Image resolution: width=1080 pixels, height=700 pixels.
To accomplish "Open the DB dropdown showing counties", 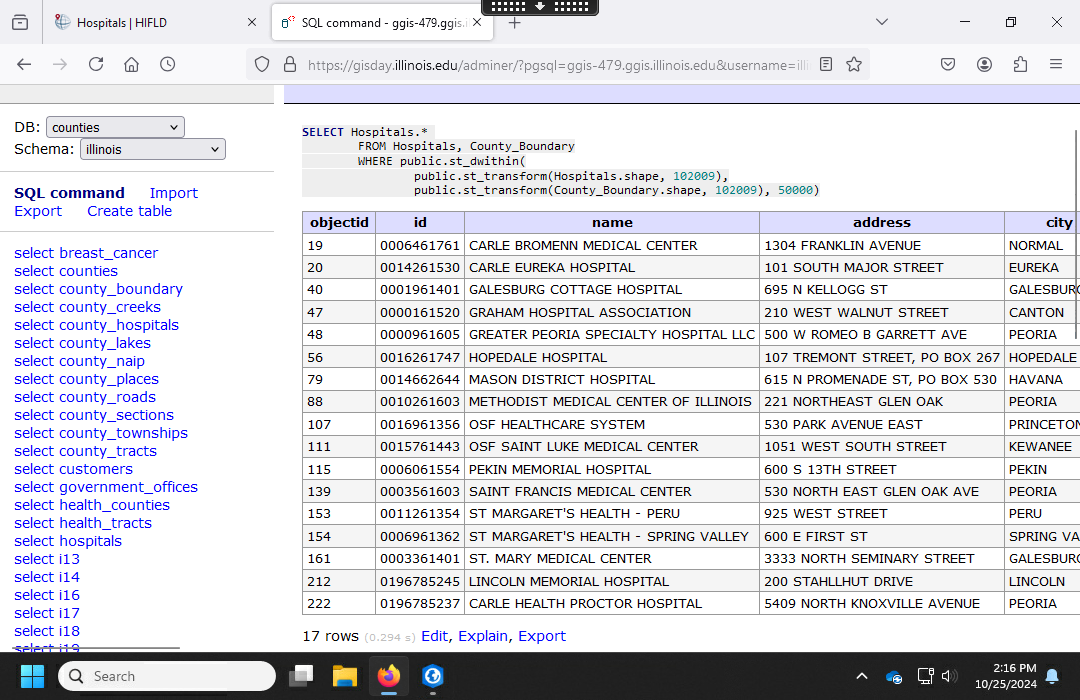I will 115,127.
